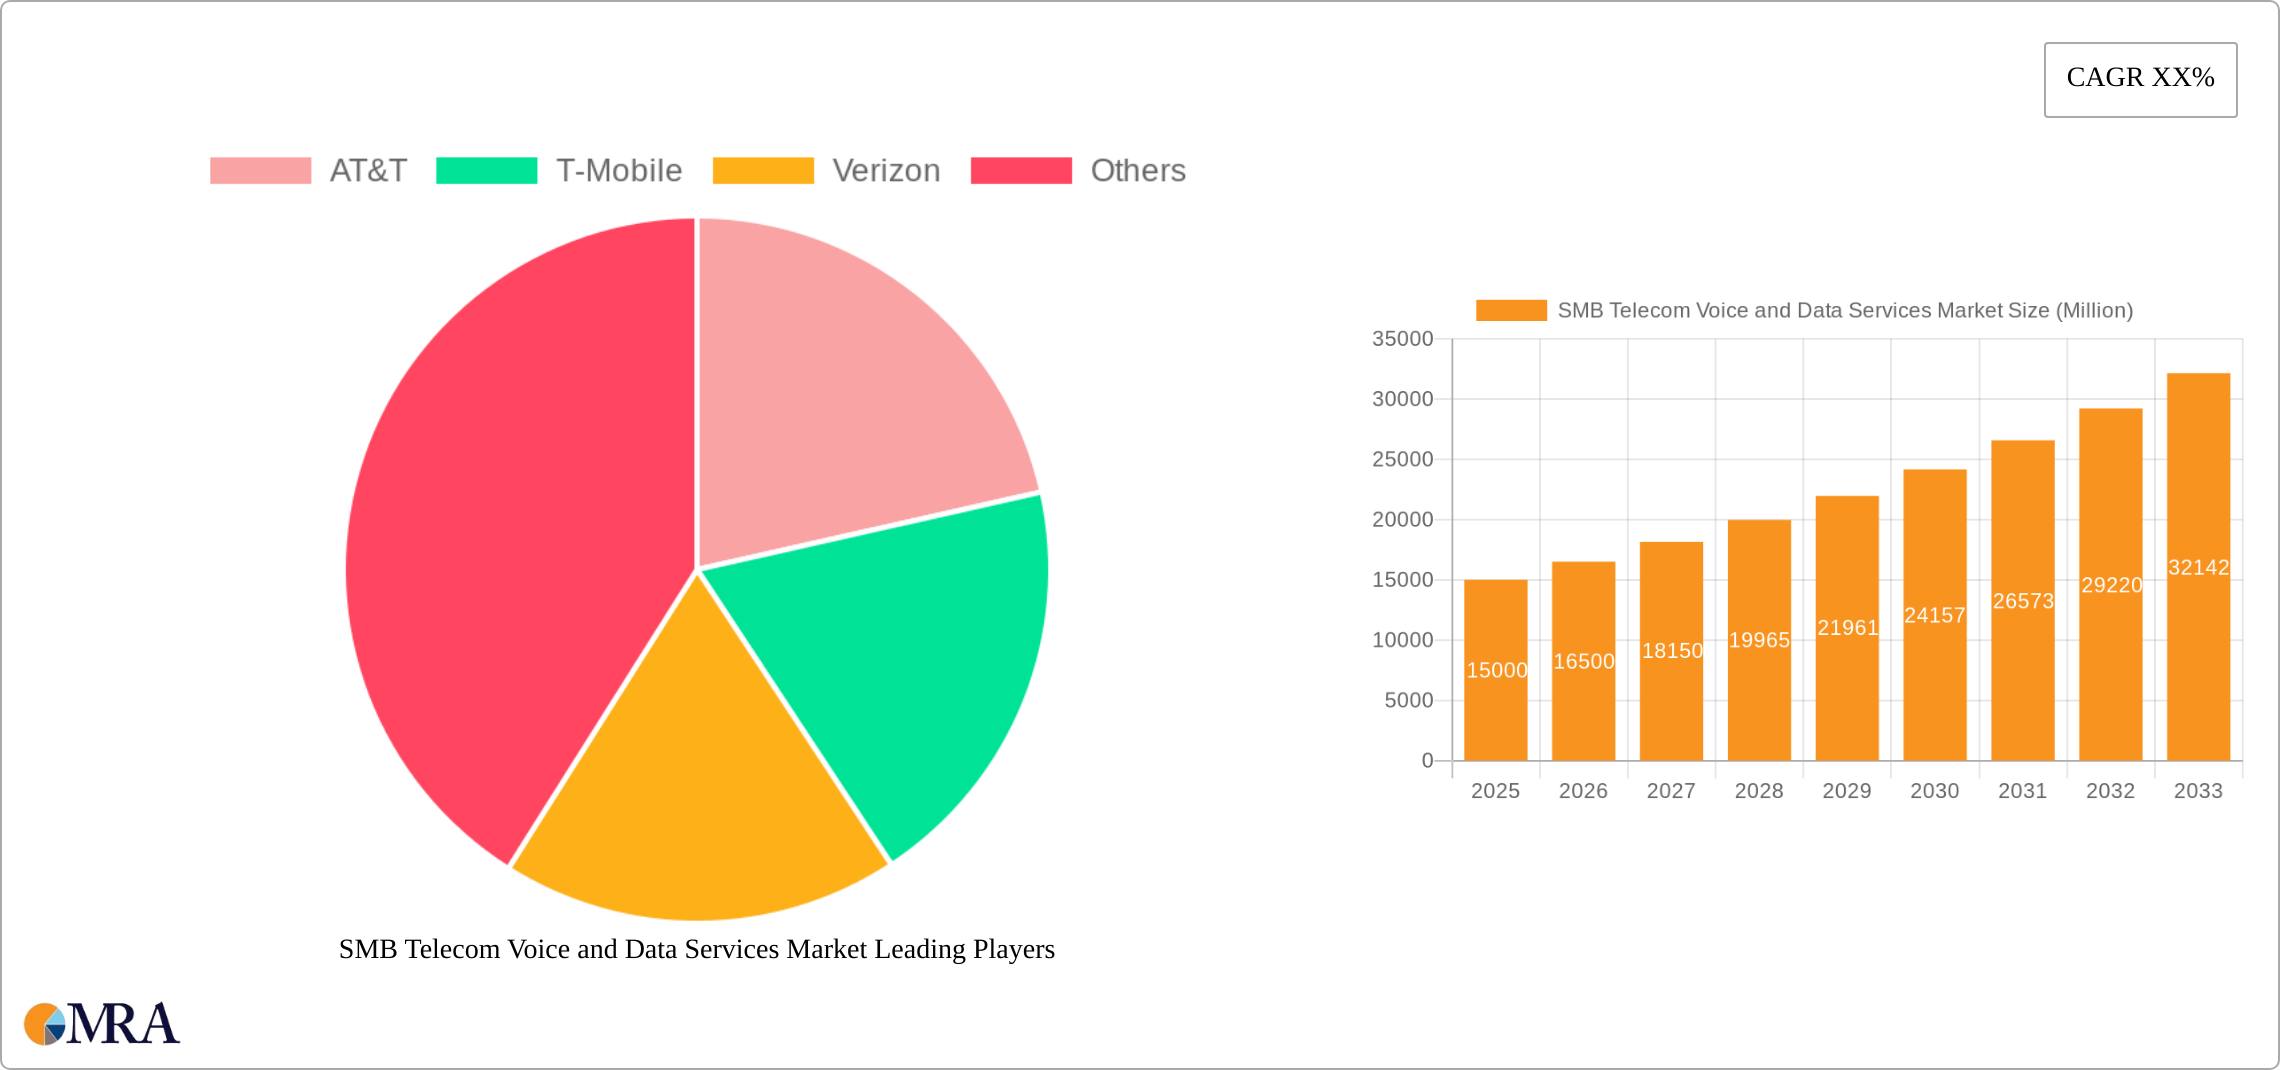The width and height of the screenshot is (2280, 1070).
Task: Click the MRA logo pie icon
Action: [44, 1024]
